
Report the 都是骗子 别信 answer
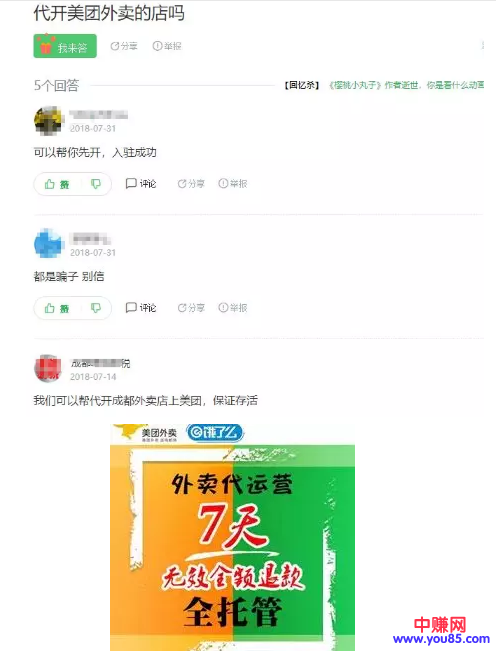233,308
